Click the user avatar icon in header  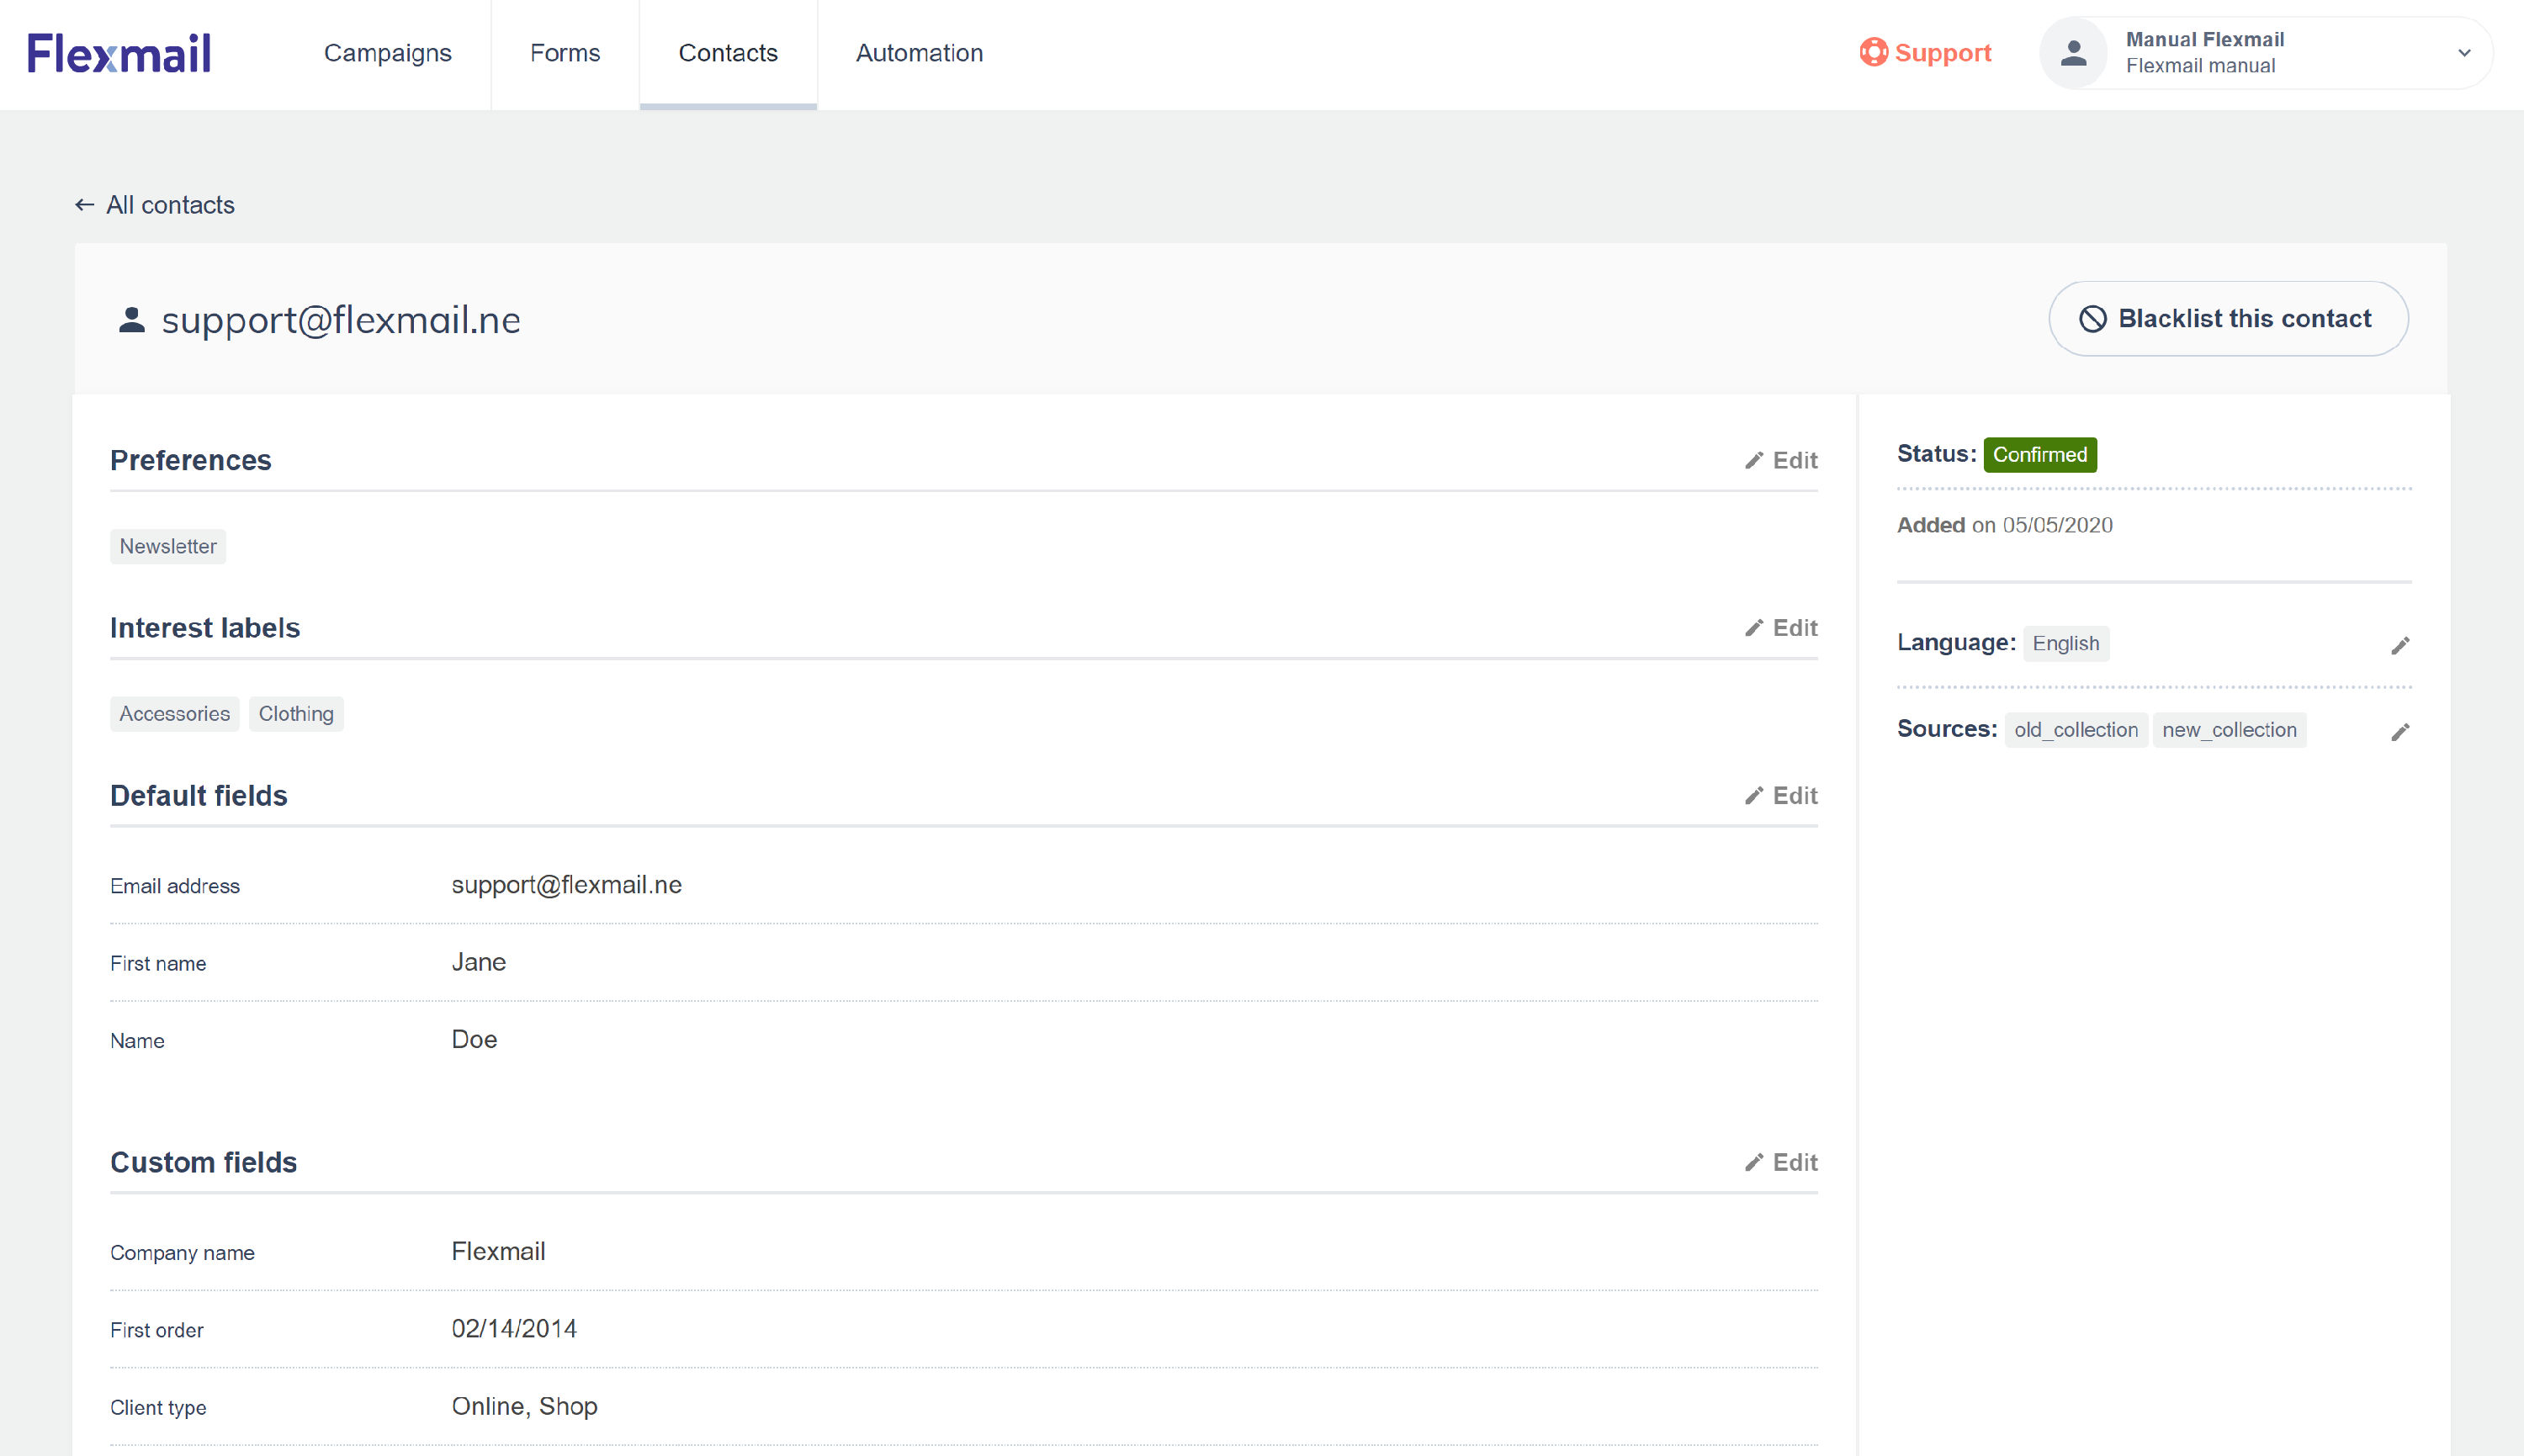[x=2074, y=53]
